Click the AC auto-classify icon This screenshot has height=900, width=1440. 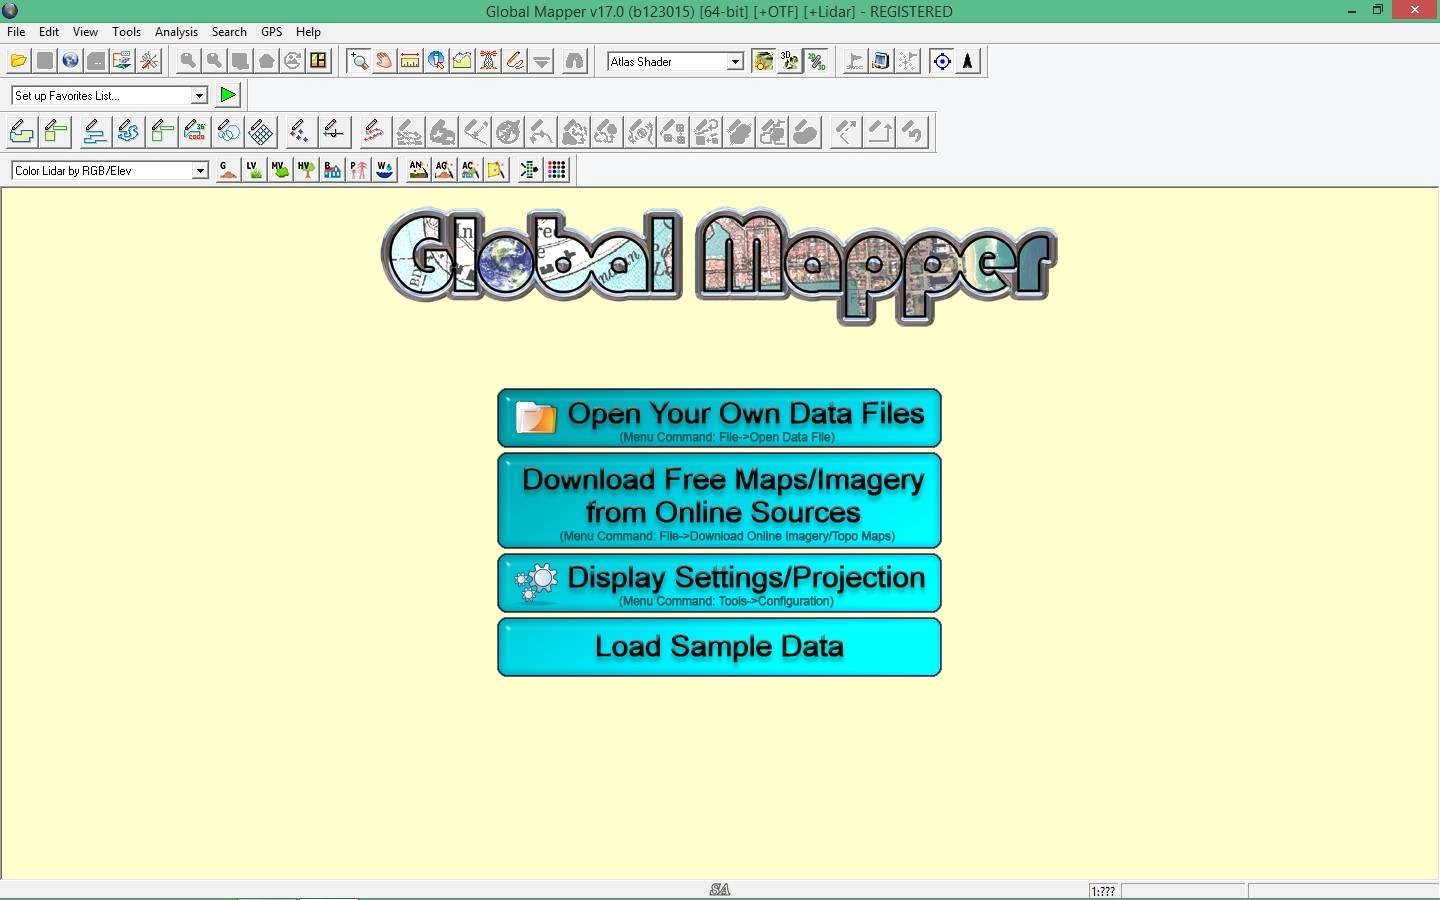(470, 170)
